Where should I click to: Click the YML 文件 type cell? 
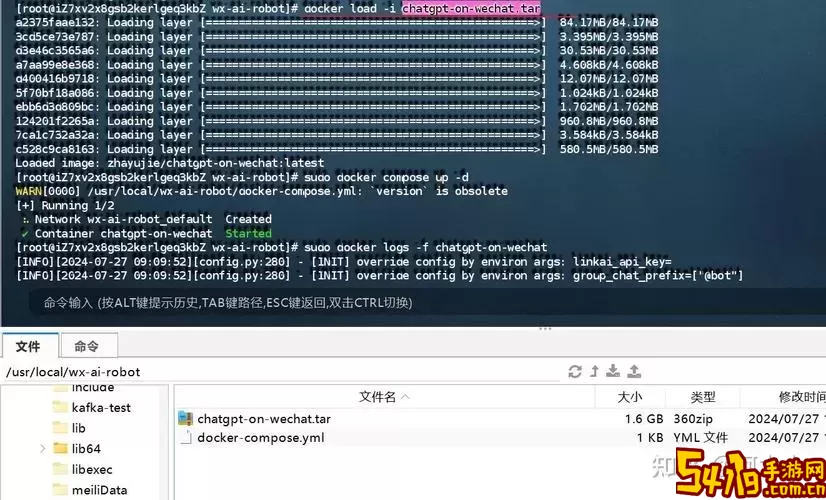(x=700, y=438)
